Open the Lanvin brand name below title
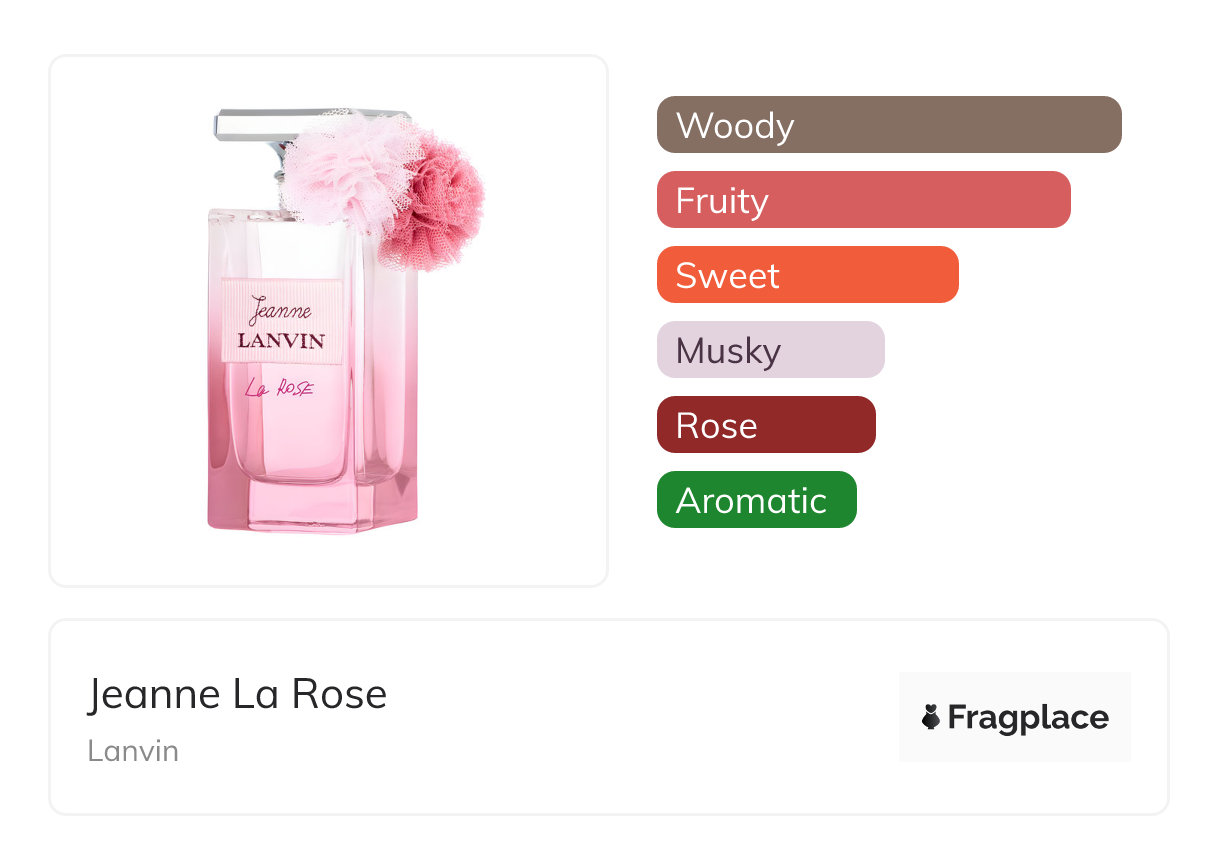This screenshot has height=864, width=1218. (133, 750)
